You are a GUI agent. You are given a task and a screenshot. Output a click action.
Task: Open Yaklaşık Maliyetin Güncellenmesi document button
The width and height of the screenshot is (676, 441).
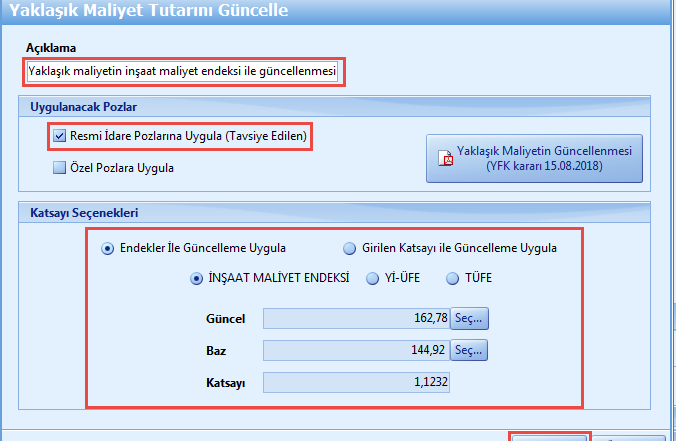tap(535, 158)
